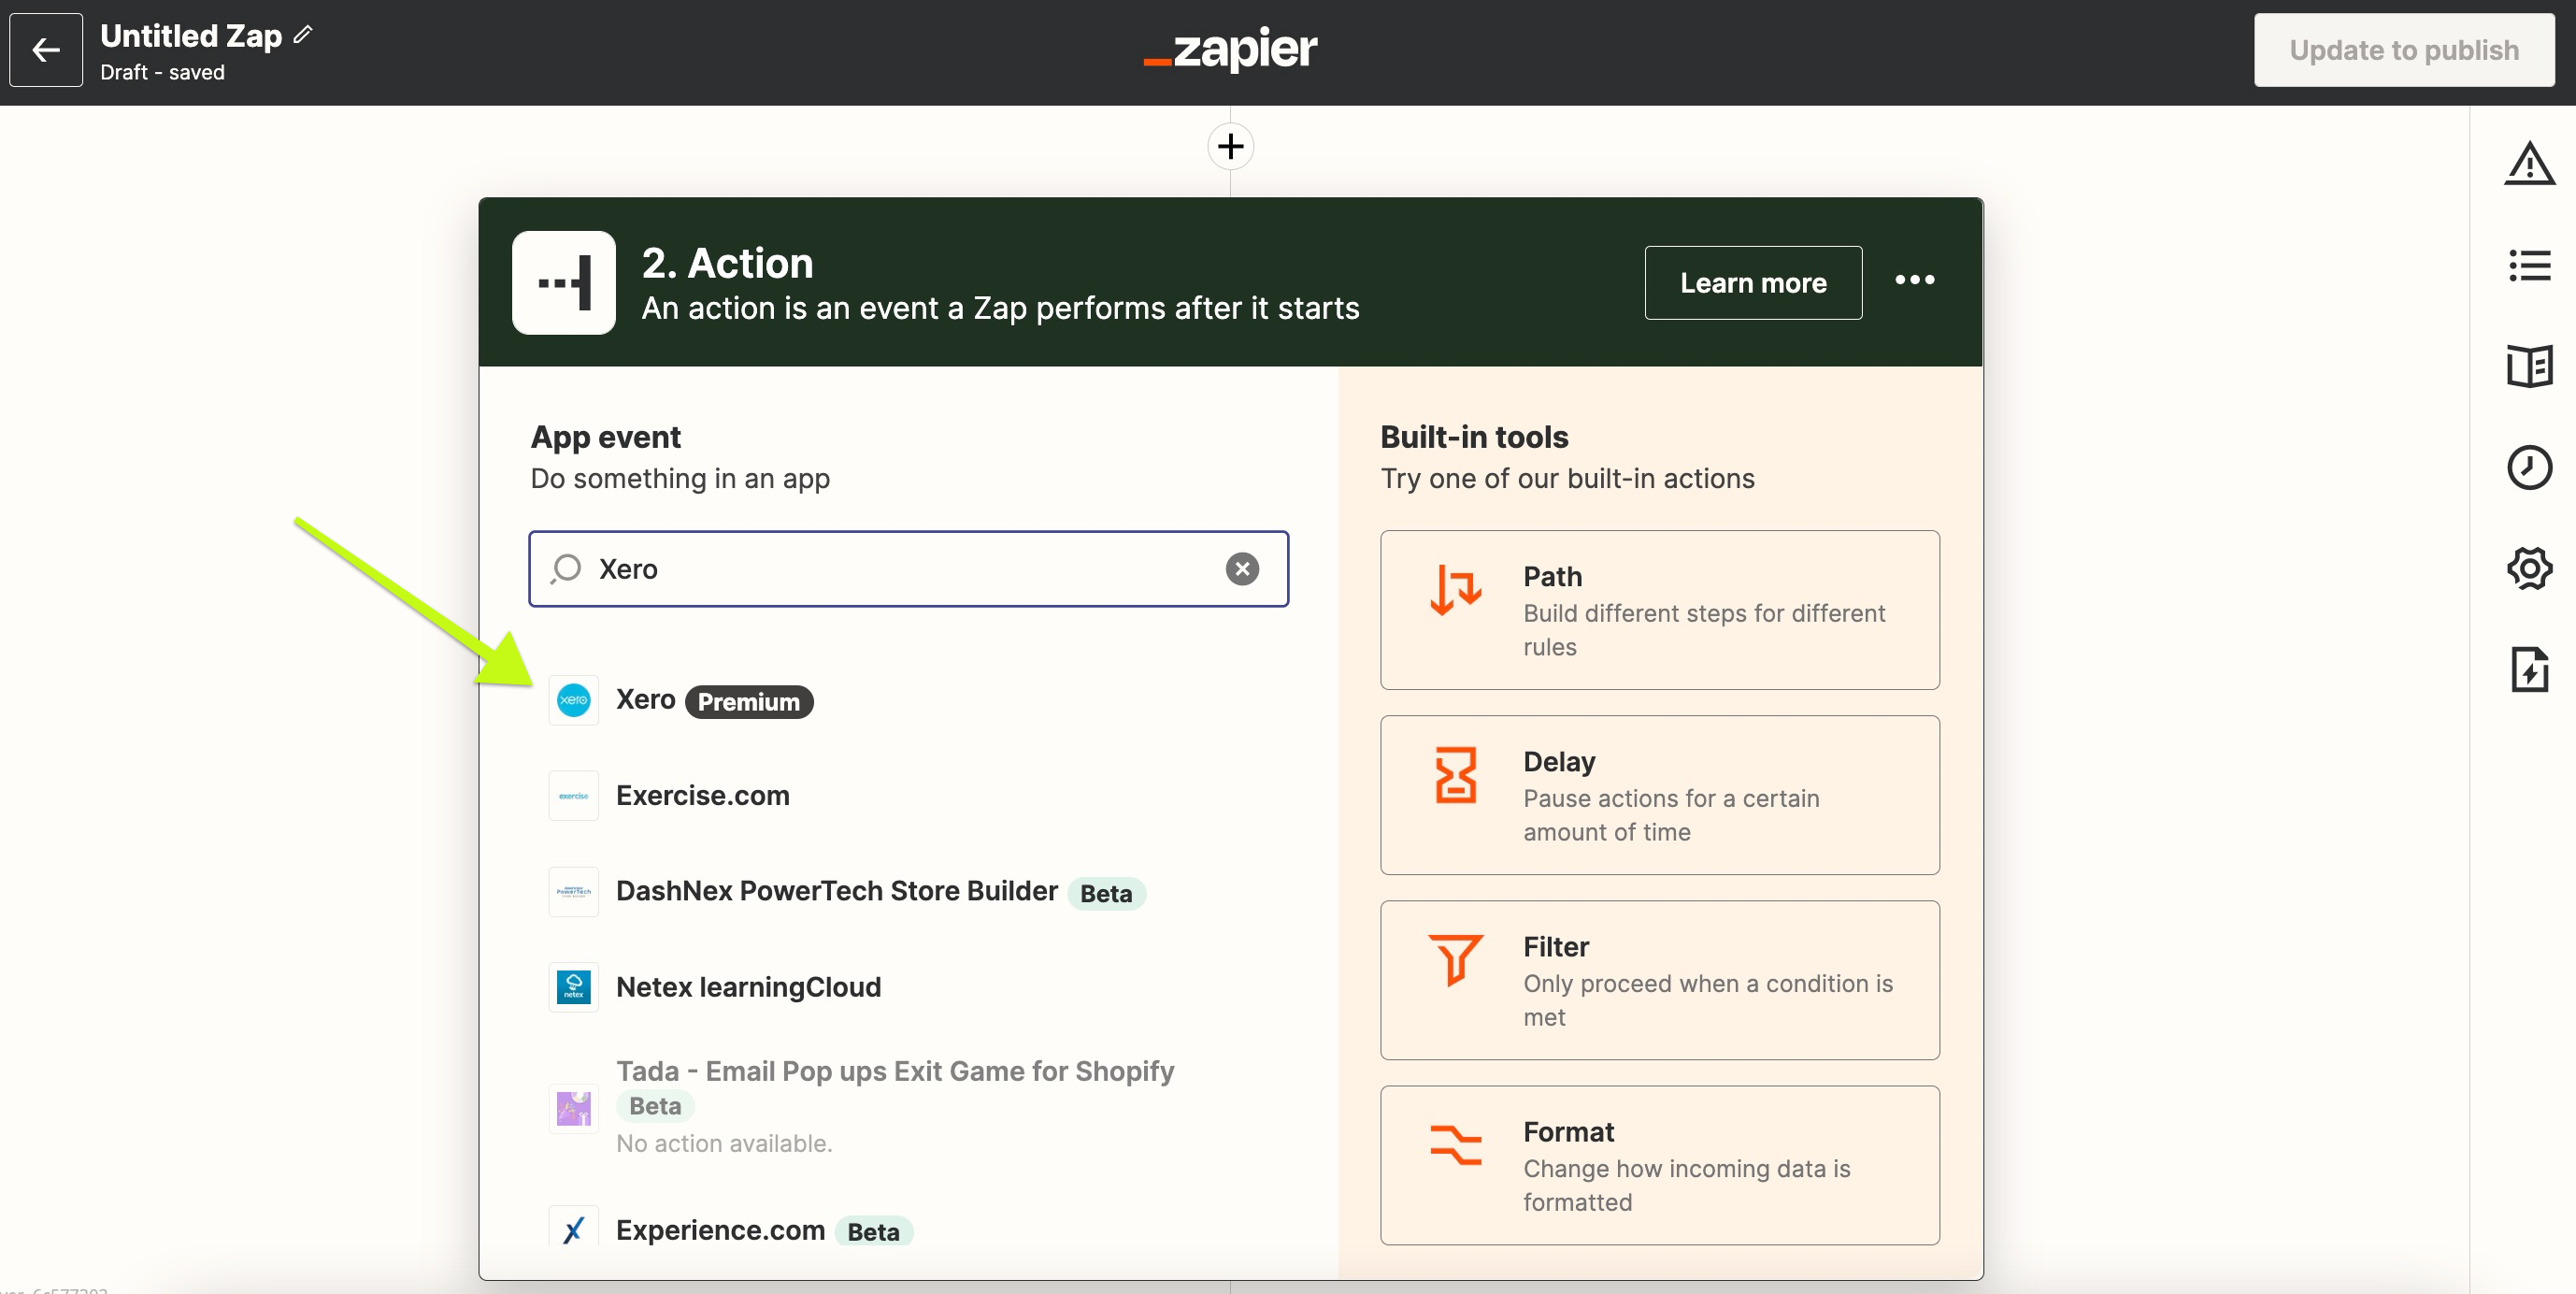The height and width of the screenshot is (1294, 2576).
Task: Click the search magnifier icon
Action: [x=566, y=569]
